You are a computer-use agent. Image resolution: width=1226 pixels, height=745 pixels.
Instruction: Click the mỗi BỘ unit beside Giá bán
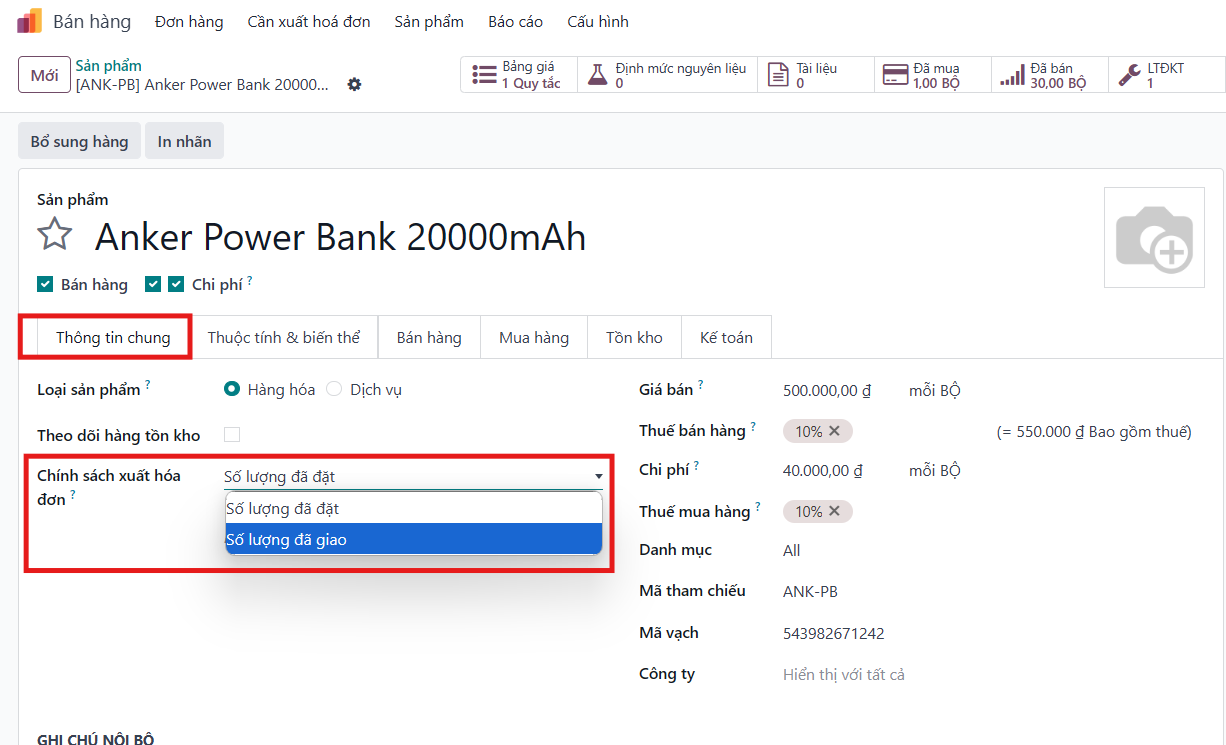[x=934, y=390]
